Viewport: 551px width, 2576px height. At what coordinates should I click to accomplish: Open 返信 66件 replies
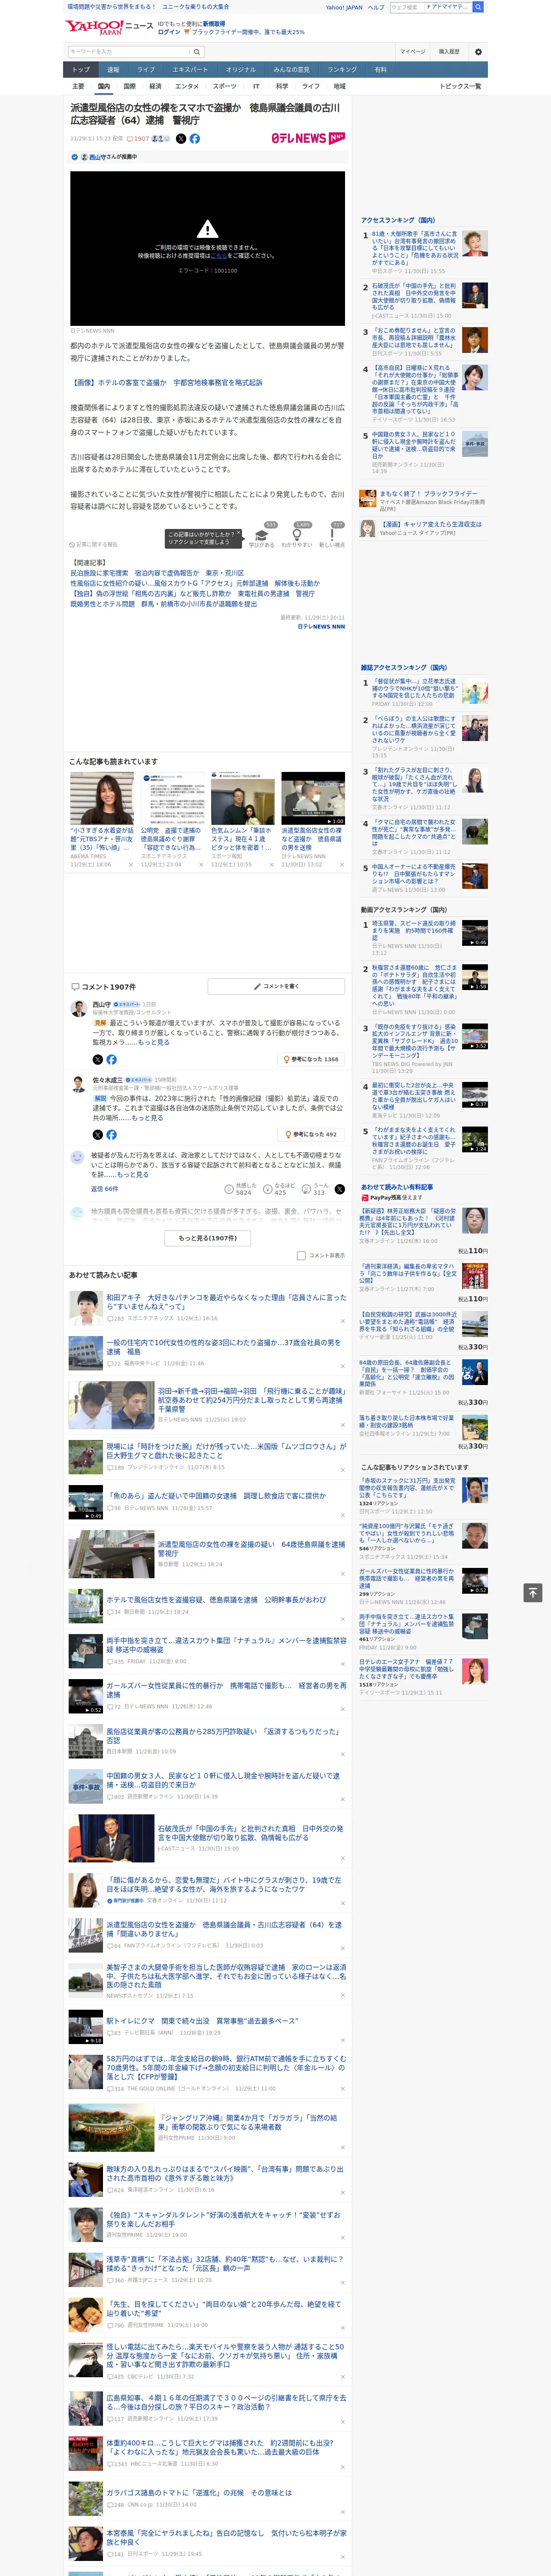tap(104, 1189)
